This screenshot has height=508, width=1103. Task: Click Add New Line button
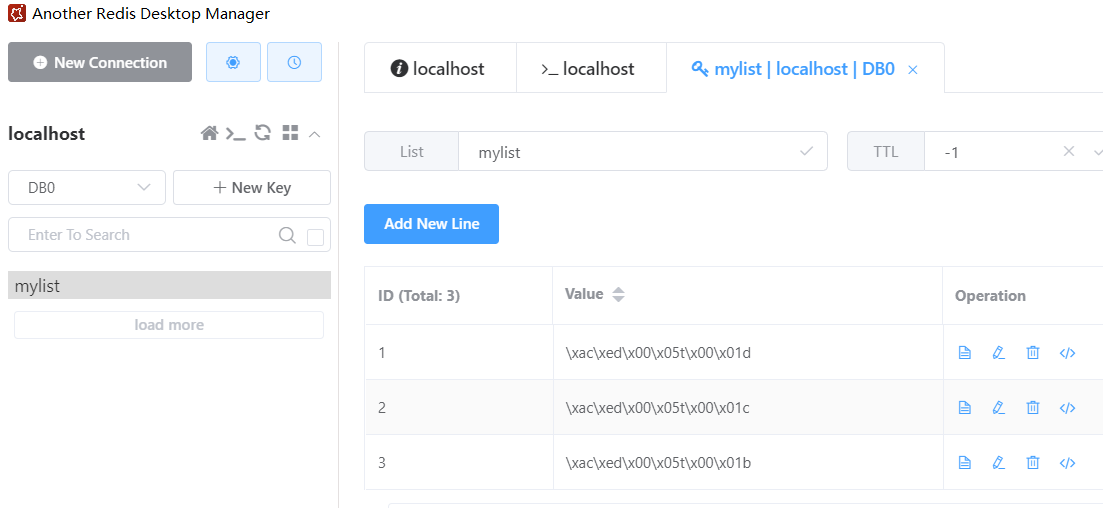(x=431, y=224)
